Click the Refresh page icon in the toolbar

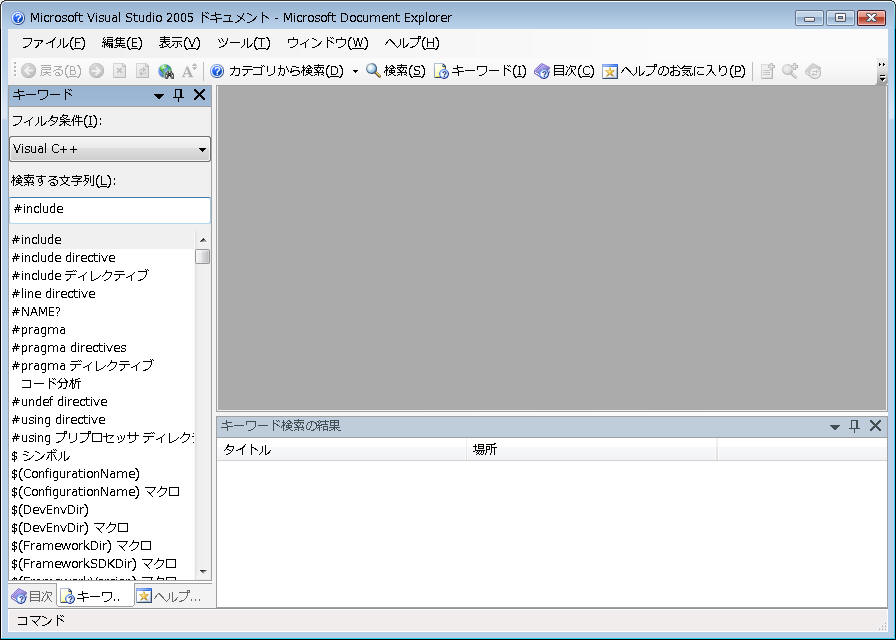142,71
